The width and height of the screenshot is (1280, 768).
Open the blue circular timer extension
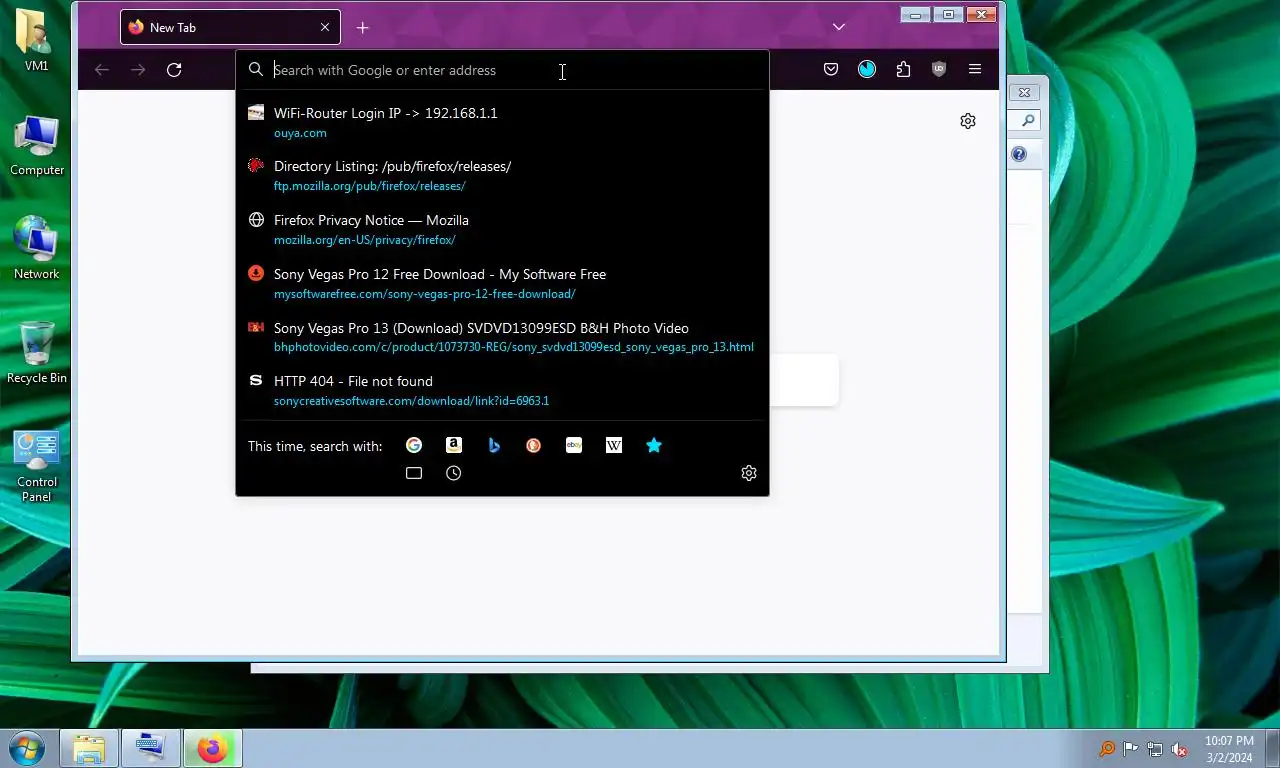[867, 69]
